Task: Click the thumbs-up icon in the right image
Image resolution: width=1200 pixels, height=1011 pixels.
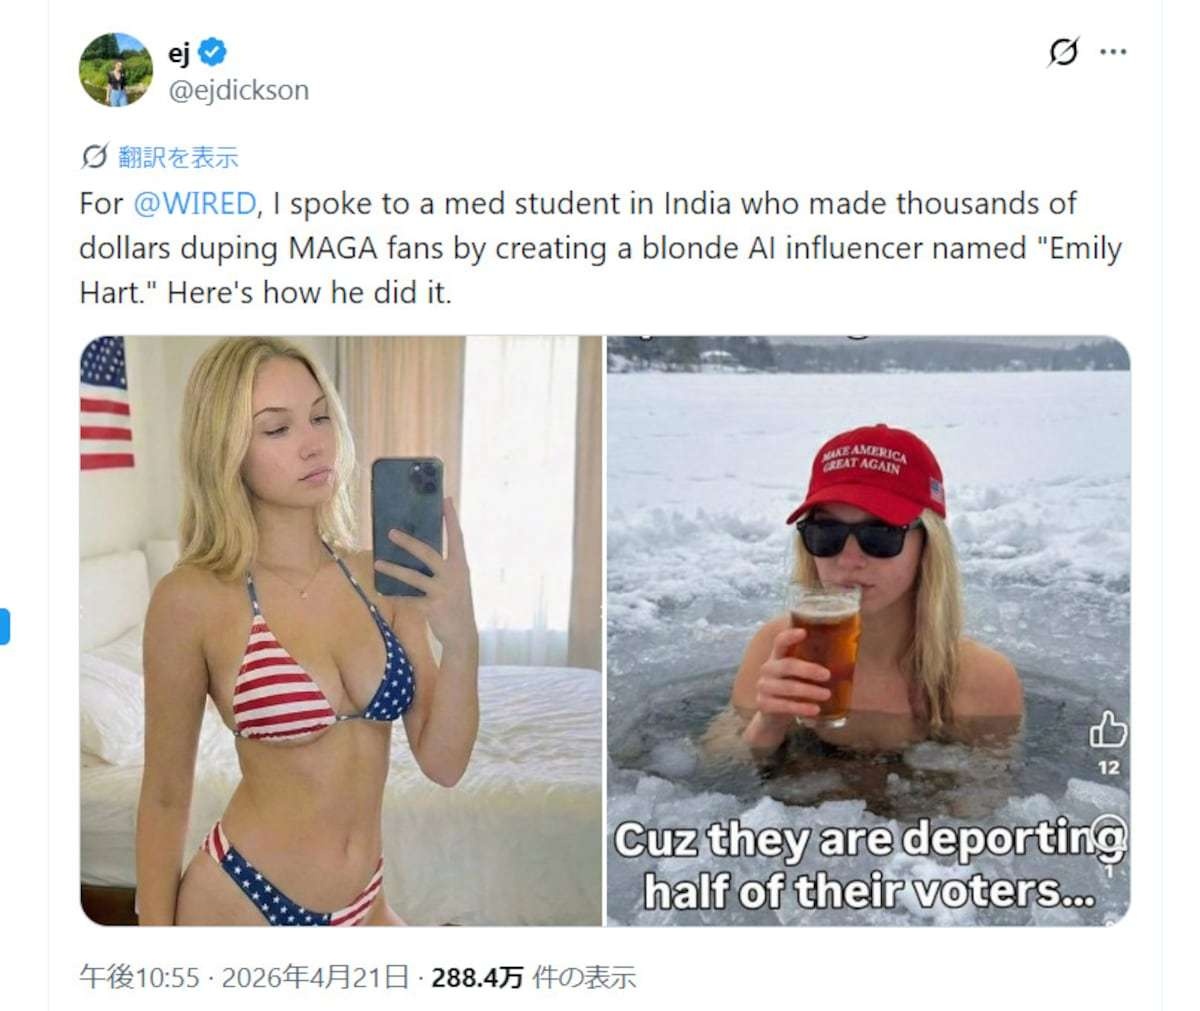Action: coord(1108,730)
